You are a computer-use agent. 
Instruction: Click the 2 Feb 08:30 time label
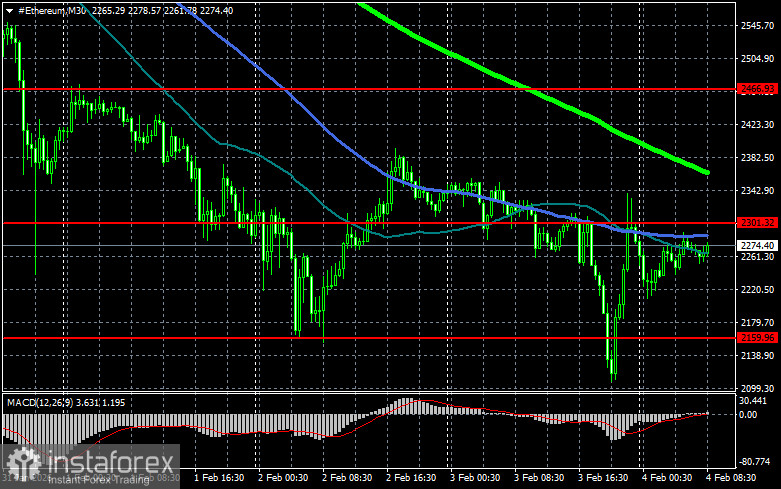pyautogui.click(x=347, y=478)
